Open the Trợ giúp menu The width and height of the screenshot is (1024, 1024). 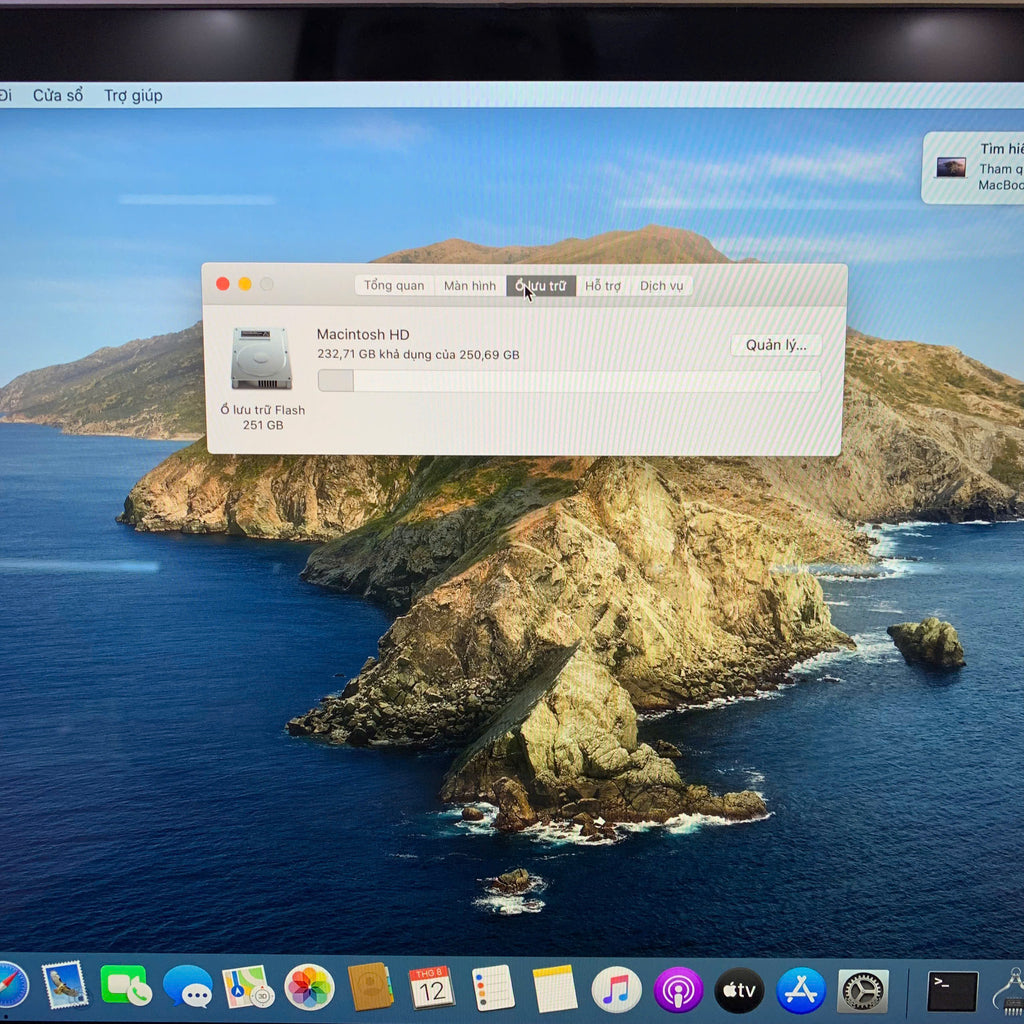point(133,95)
